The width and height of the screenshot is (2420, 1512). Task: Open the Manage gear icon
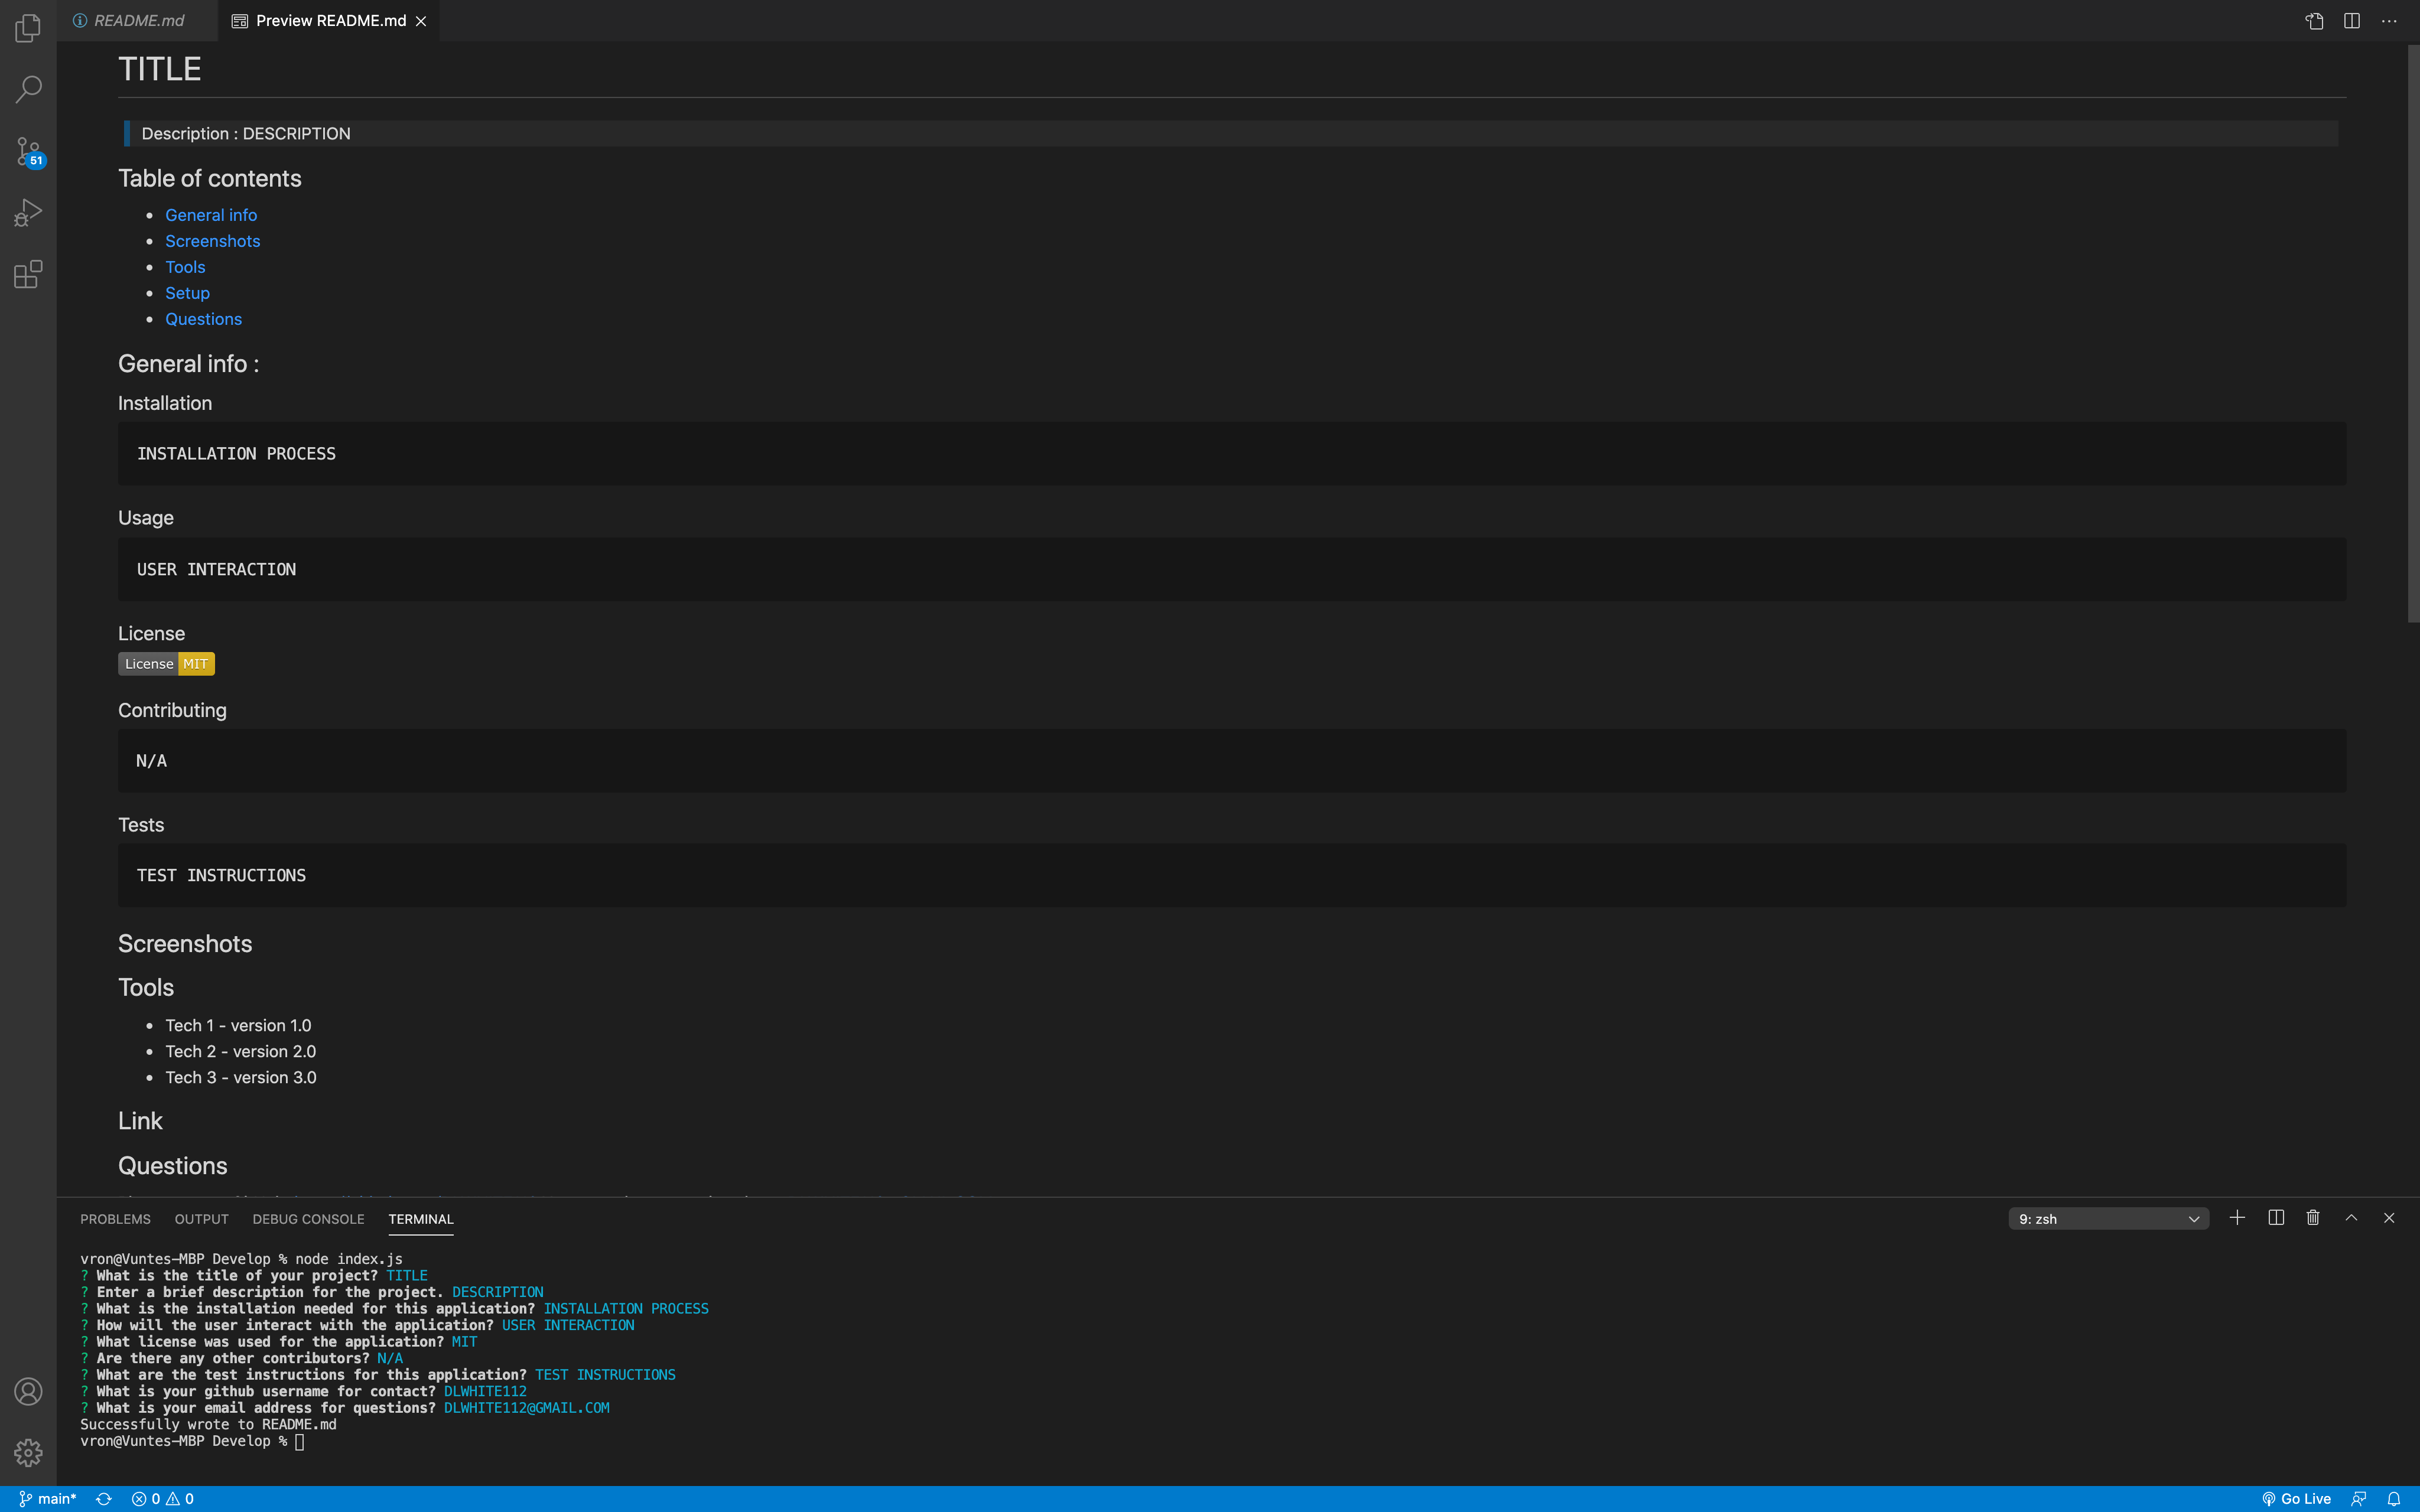click(x=28, y=1452)
